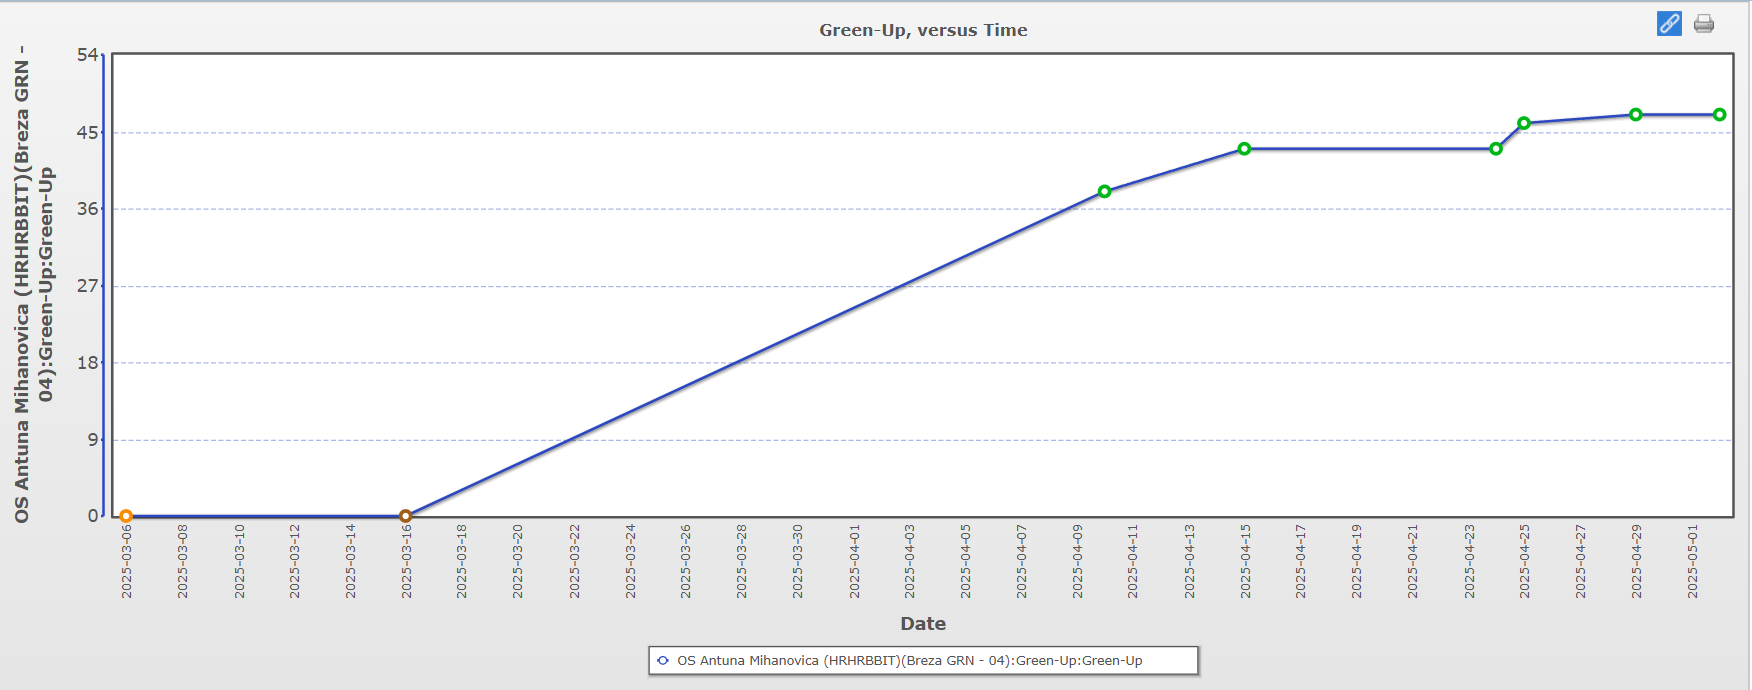Click the green data point at 2025-04-15

(1244, 149)
